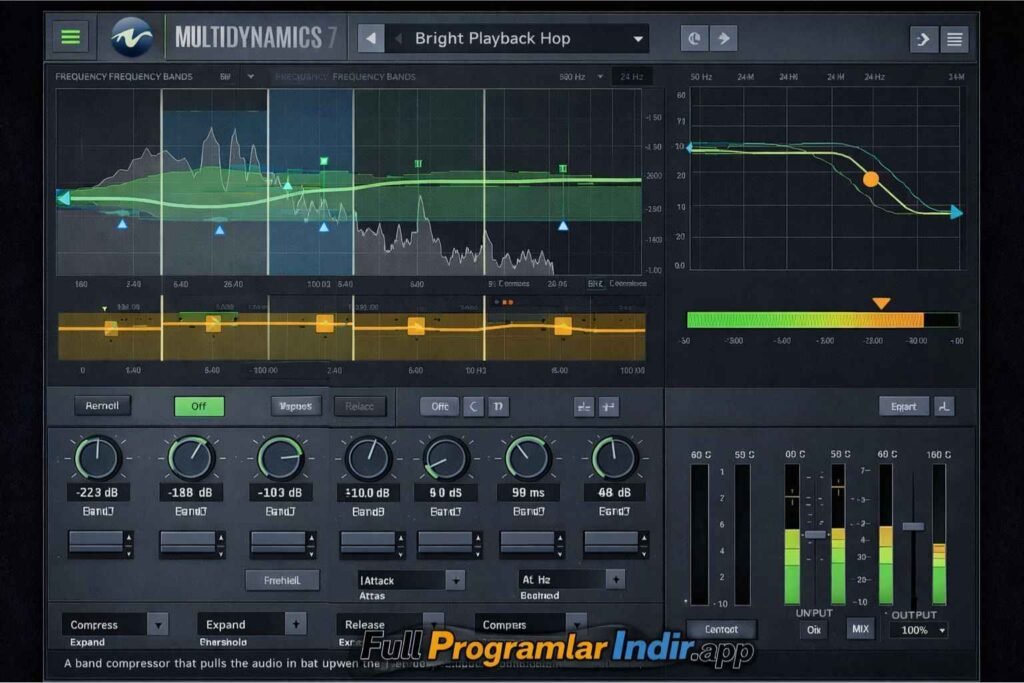
Task: Click the undo history icon in header
Action: 694,39
